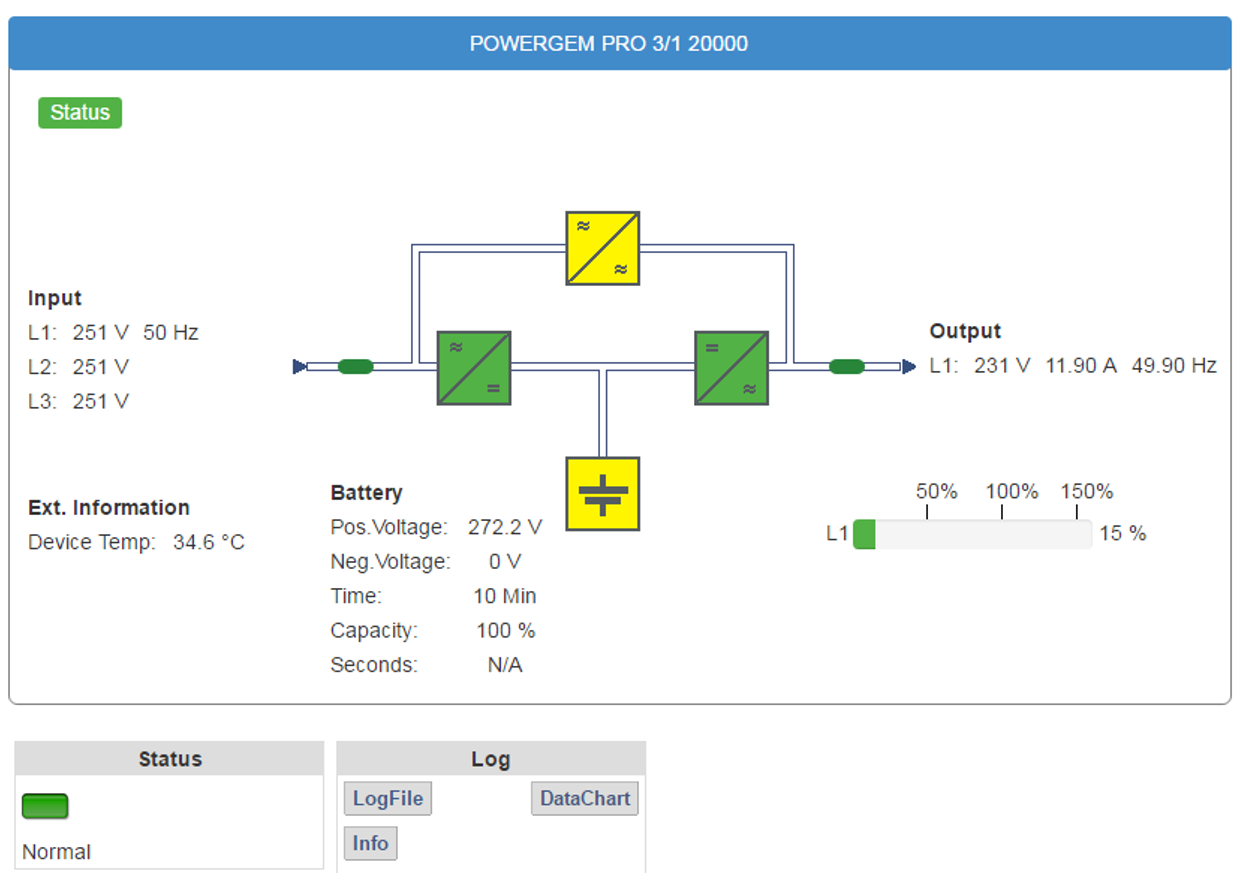Click the battery Capacity value 100 %
The image size is (1246, 873).
pyautogui.click(x=506, y=631)
